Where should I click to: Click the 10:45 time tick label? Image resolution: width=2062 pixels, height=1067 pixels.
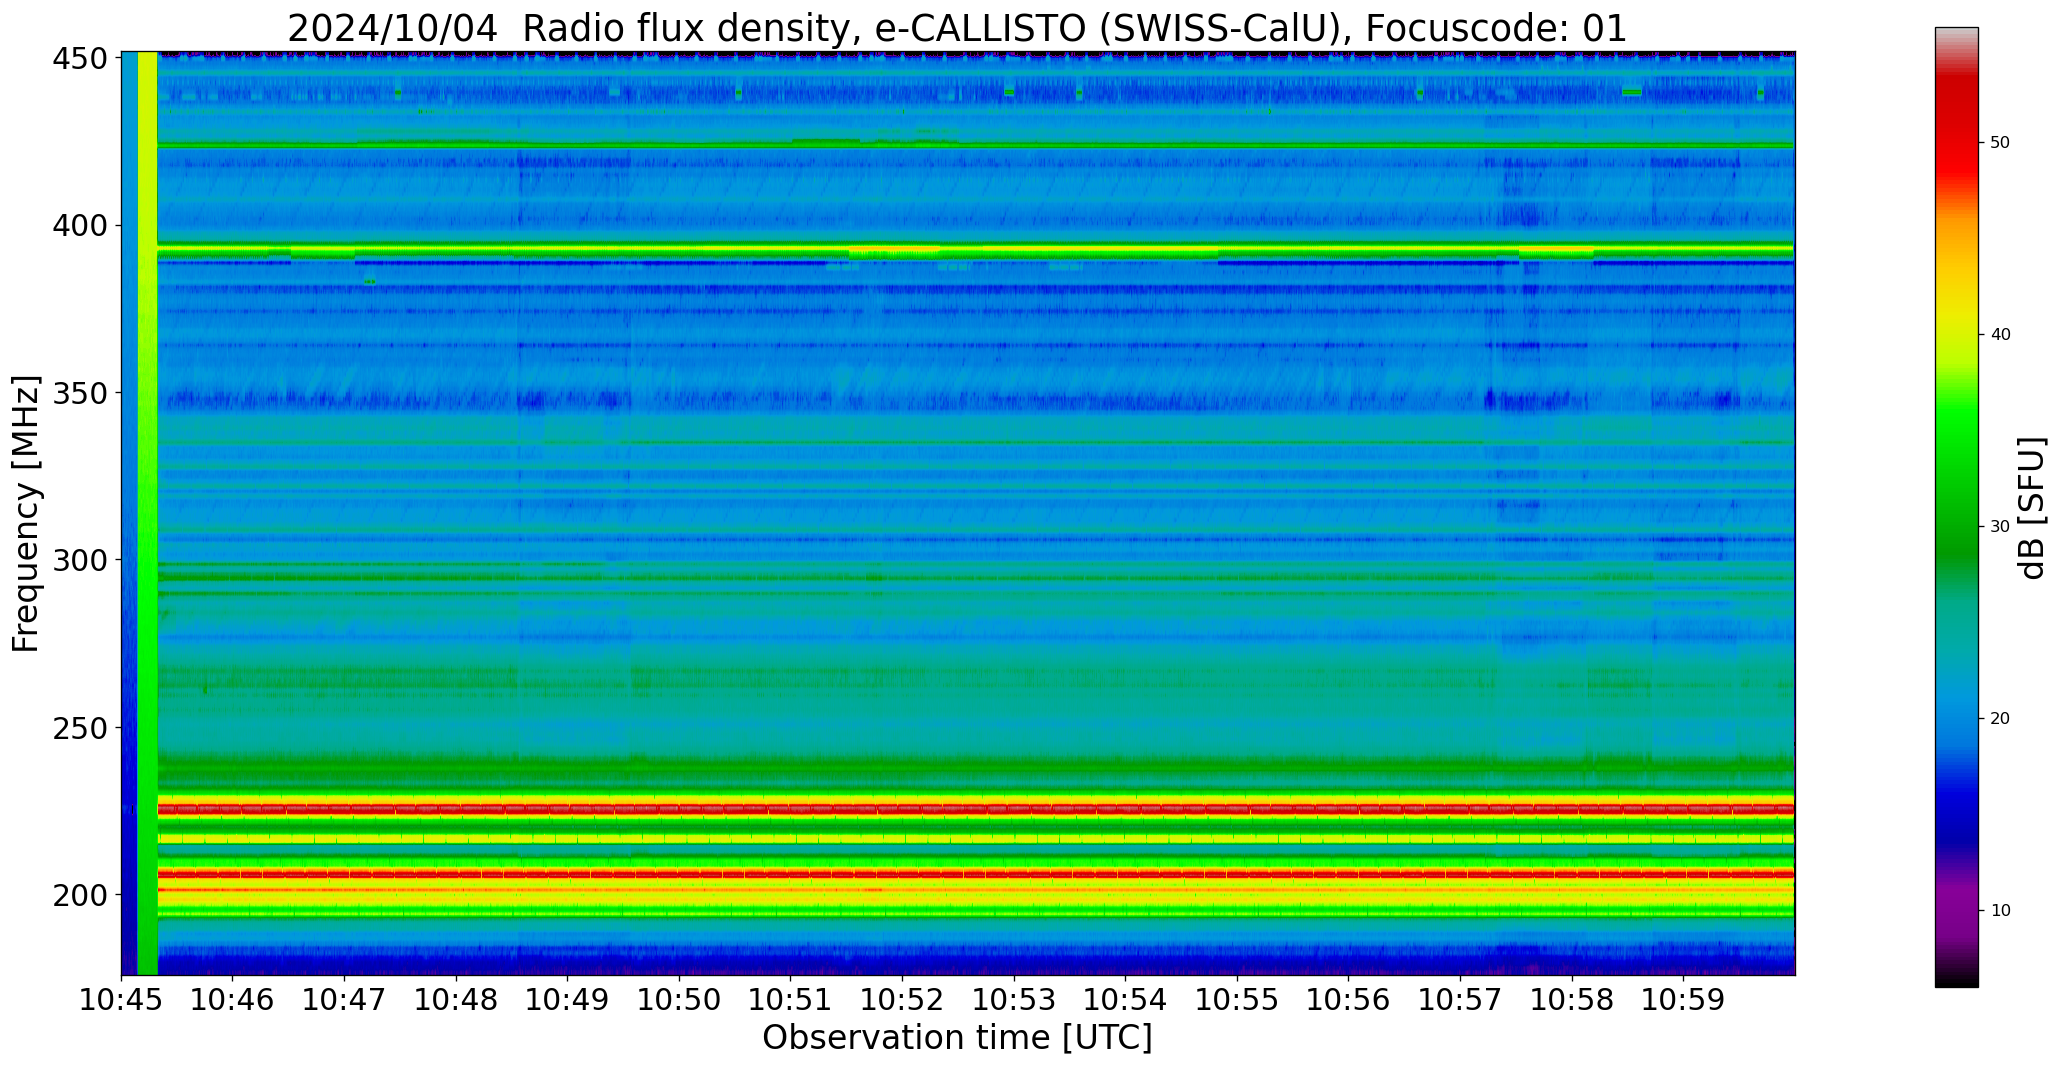click(122, 999)
